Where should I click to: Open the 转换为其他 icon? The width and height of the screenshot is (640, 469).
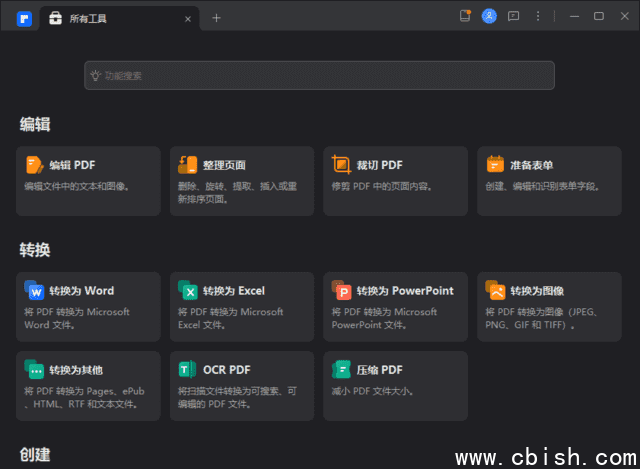[x=34, y=369]
